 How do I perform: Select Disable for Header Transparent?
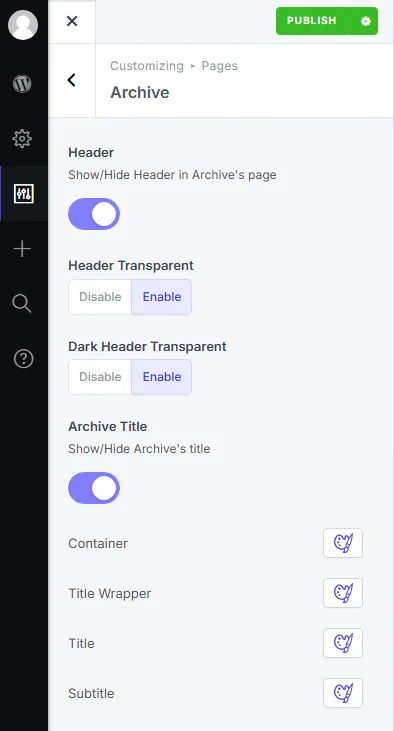100,297
